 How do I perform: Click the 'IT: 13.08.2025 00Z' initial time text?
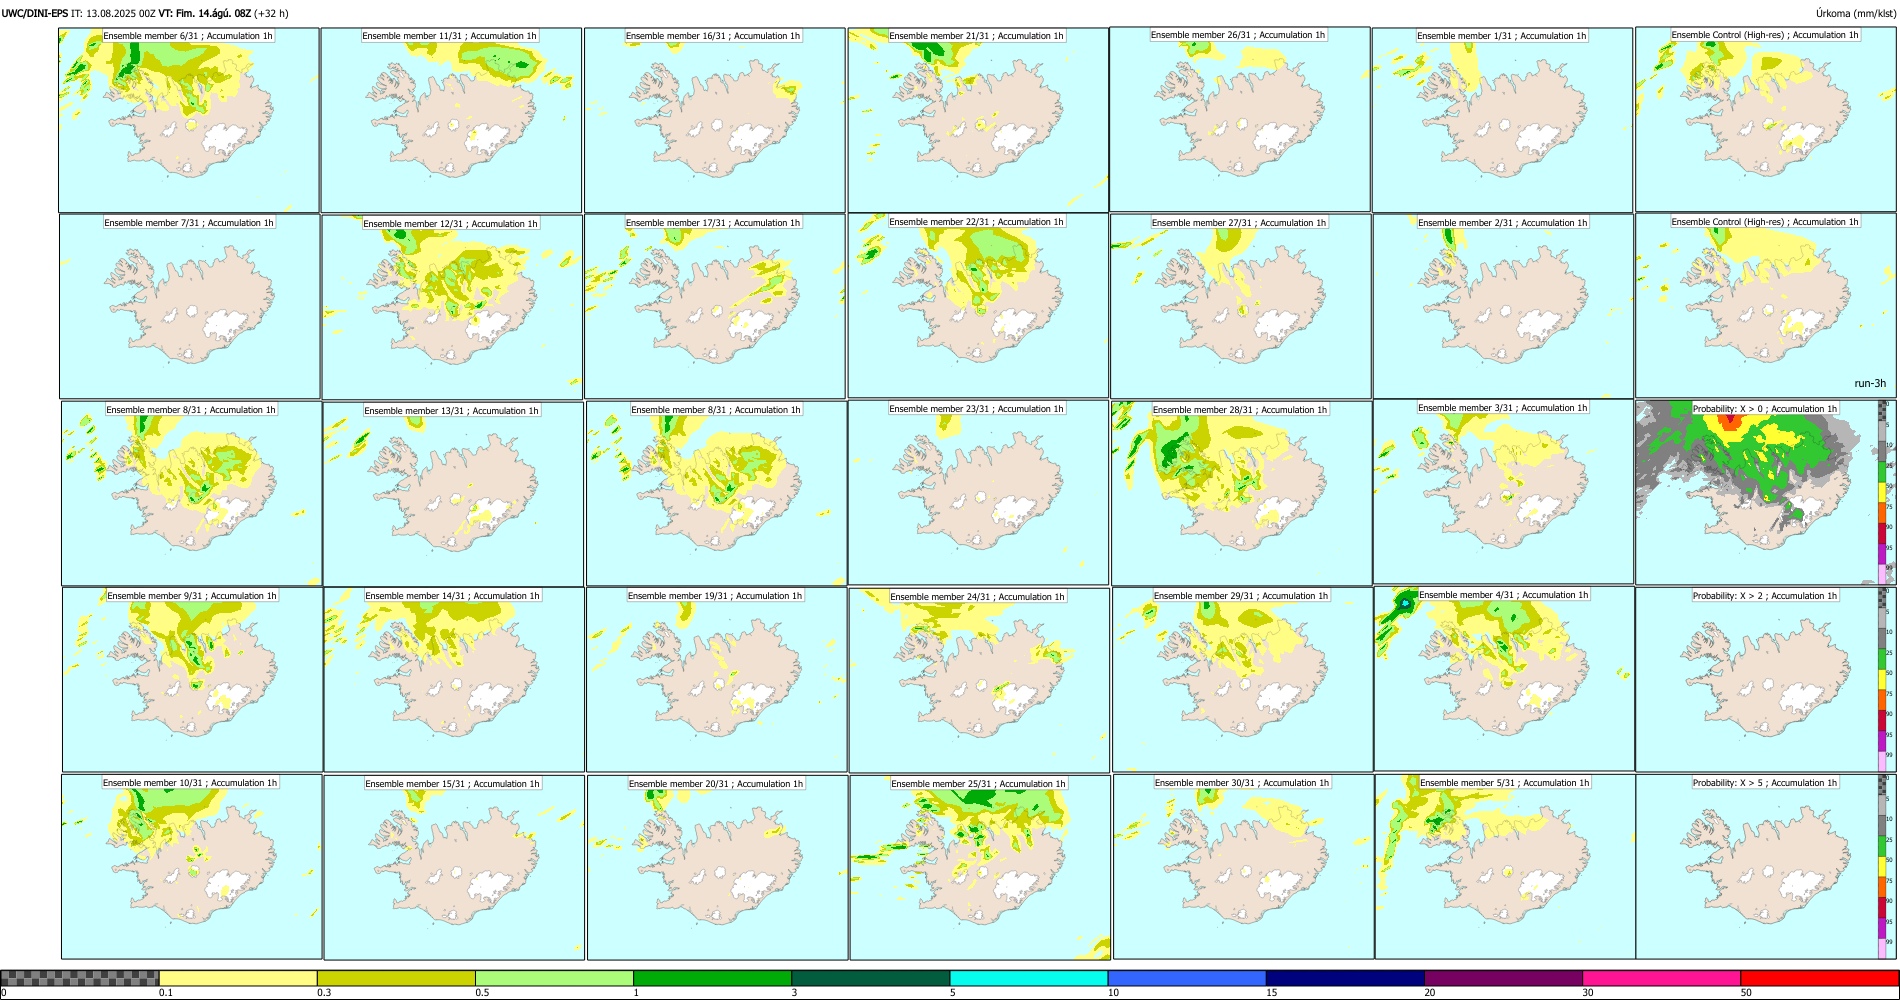click(x=113, y=13)
